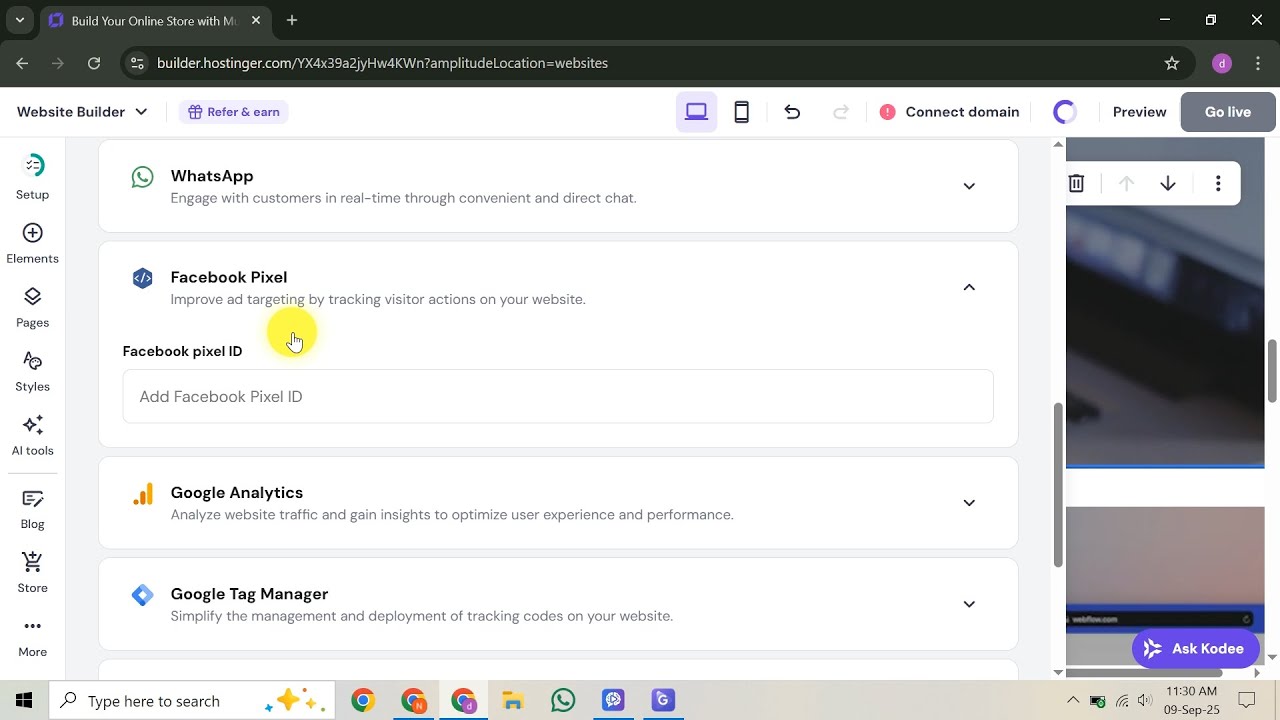Click the Facebook Pixel title text

click(229, 277)
